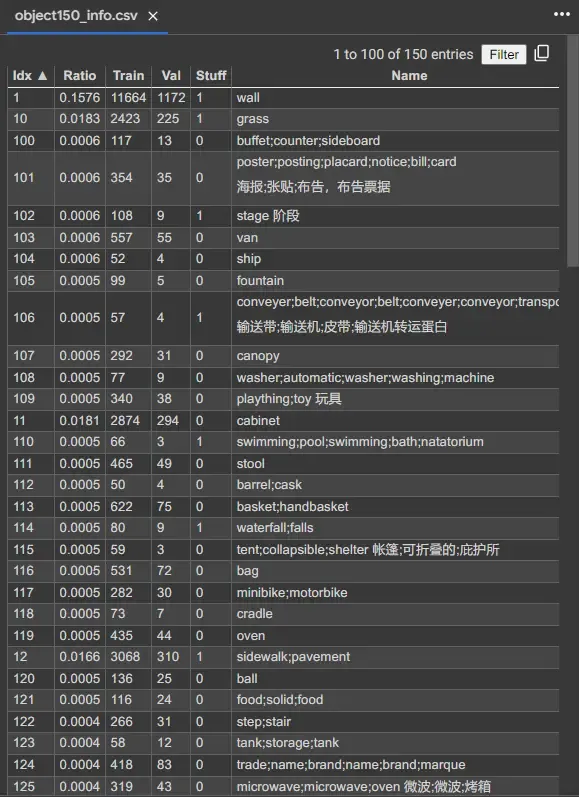Select the 'cradle' name cell
This screenshot has height=797, width=579.
(395, 614)
